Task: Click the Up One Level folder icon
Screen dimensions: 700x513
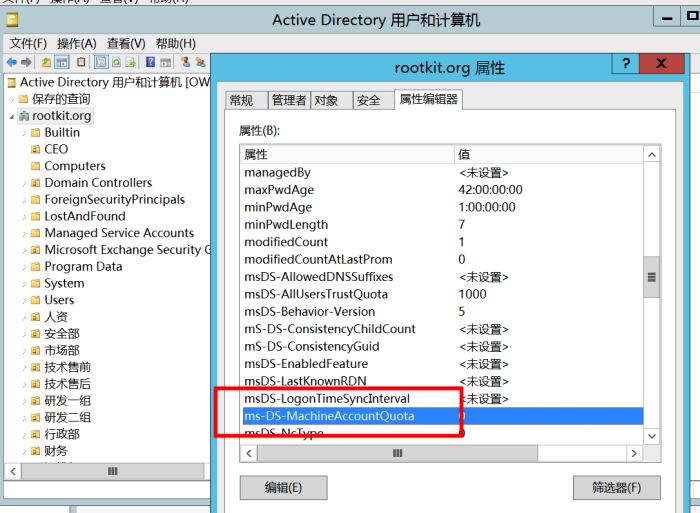Action: tap(46, 62)
